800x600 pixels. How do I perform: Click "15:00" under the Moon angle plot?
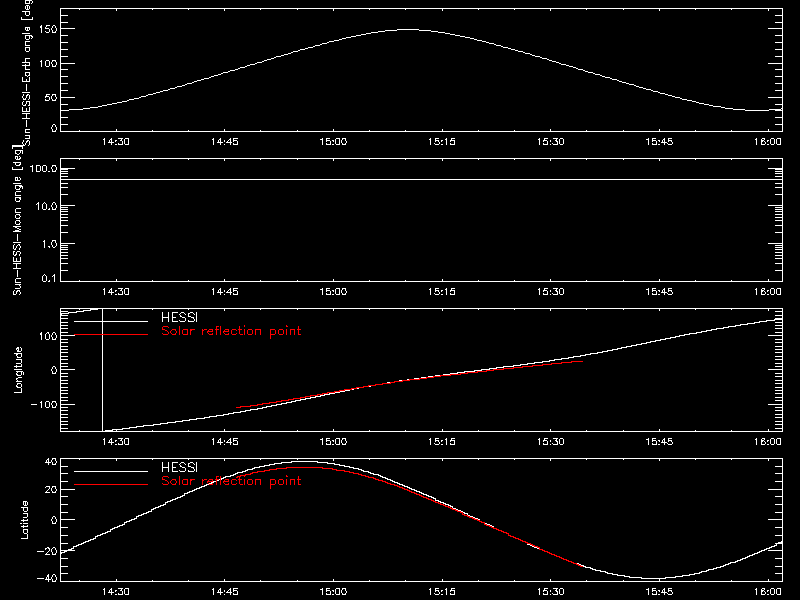333,292
